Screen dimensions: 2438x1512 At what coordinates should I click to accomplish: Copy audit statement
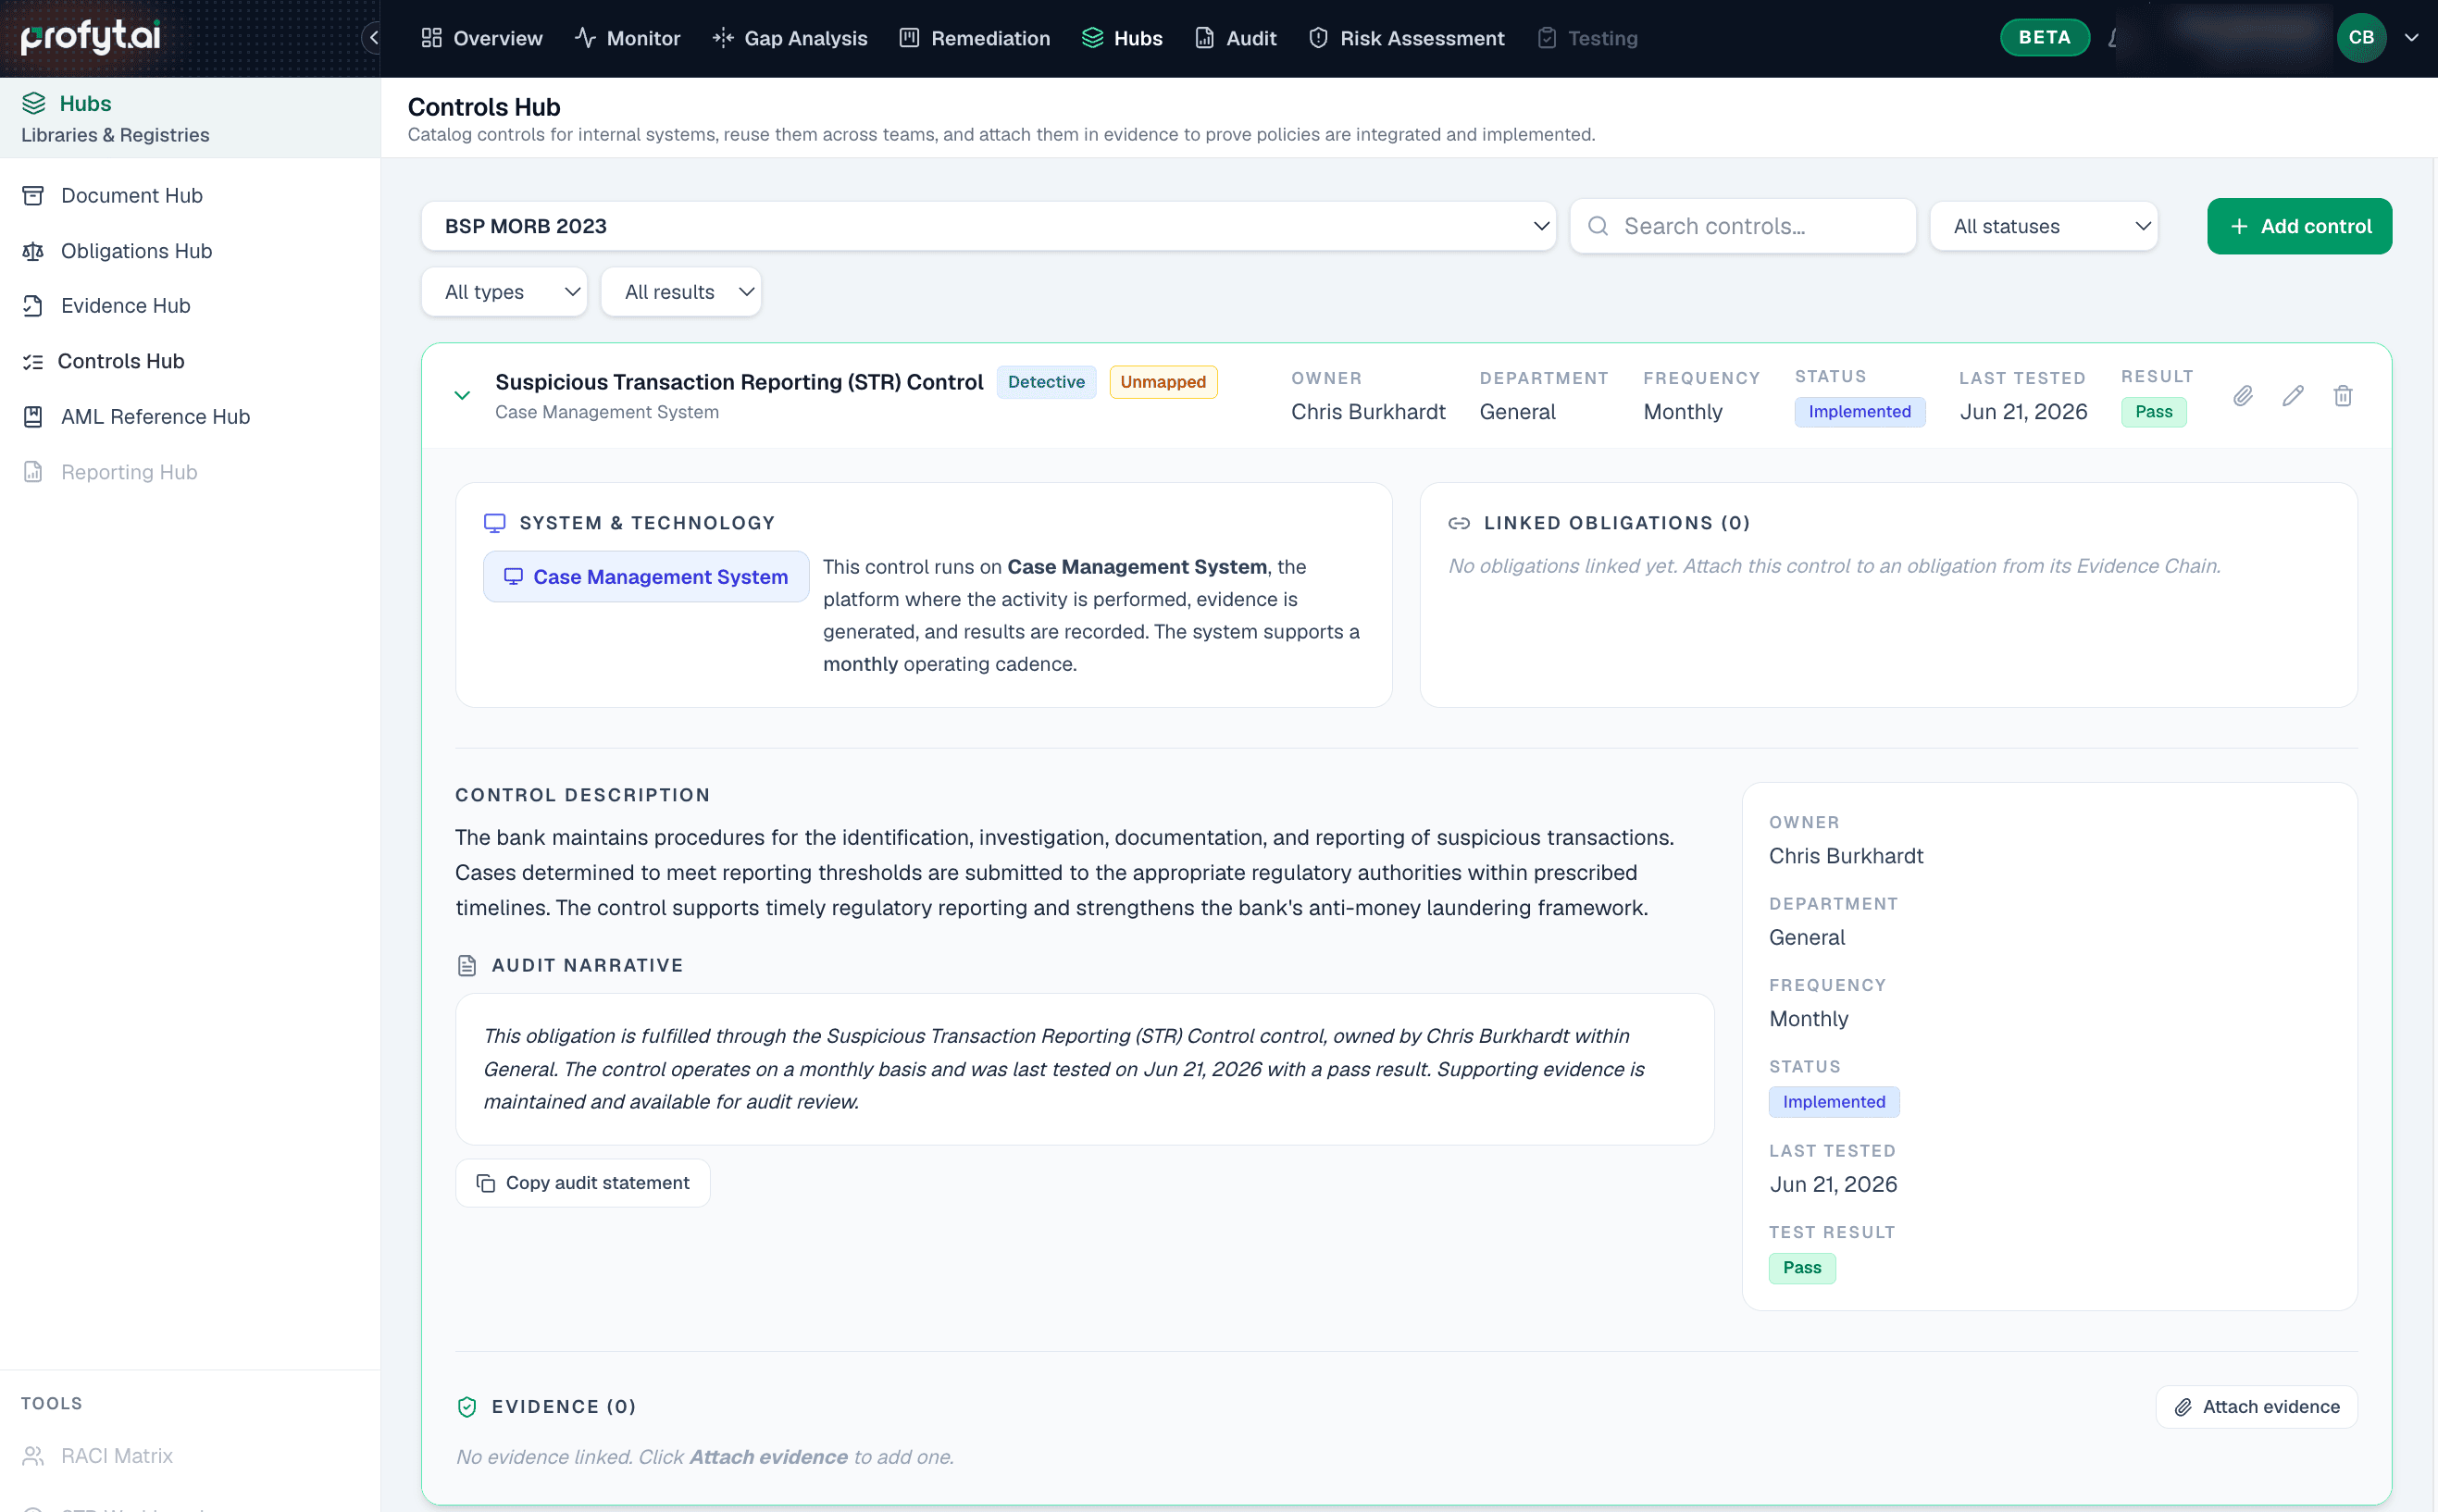583,1183
